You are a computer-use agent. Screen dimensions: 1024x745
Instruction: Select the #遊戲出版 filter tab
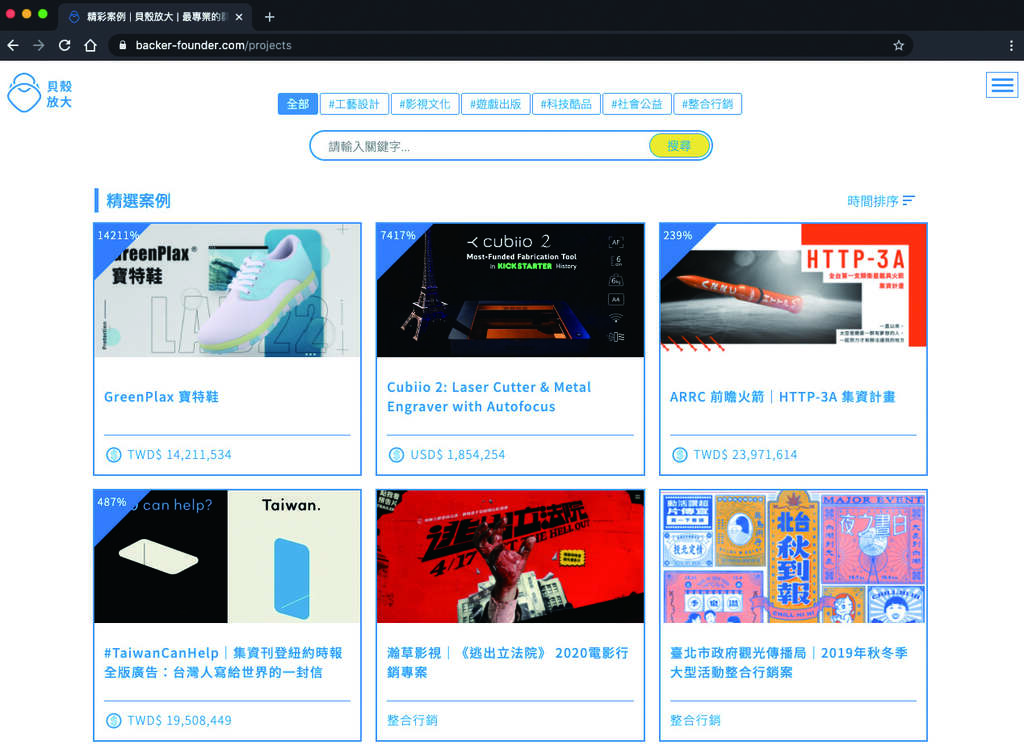pyautogui.click(x=495, y=104)
